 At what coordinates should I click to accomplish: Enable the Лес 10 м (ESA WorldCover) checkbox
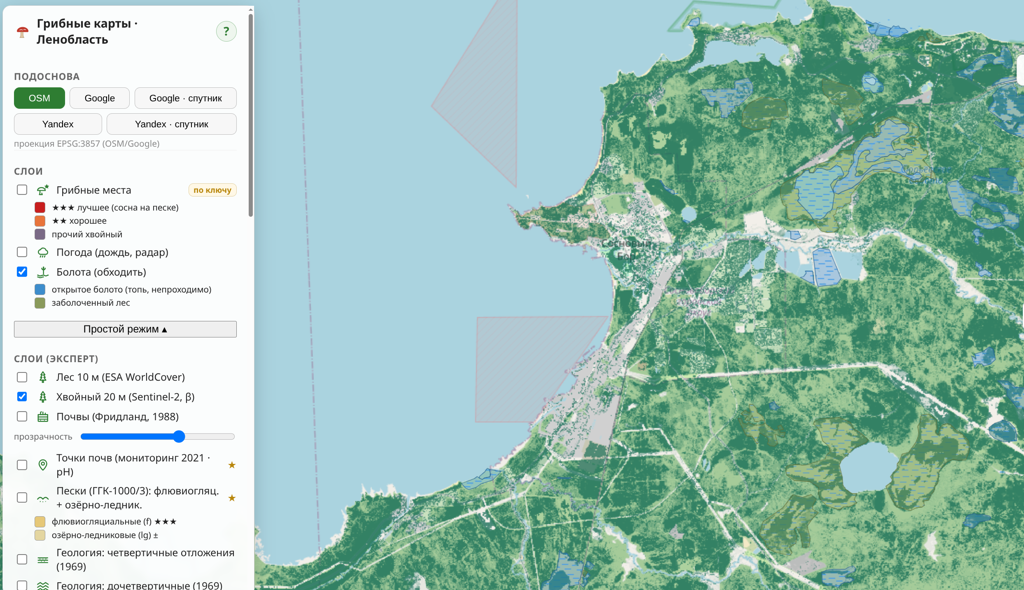[x=22, y=377]
